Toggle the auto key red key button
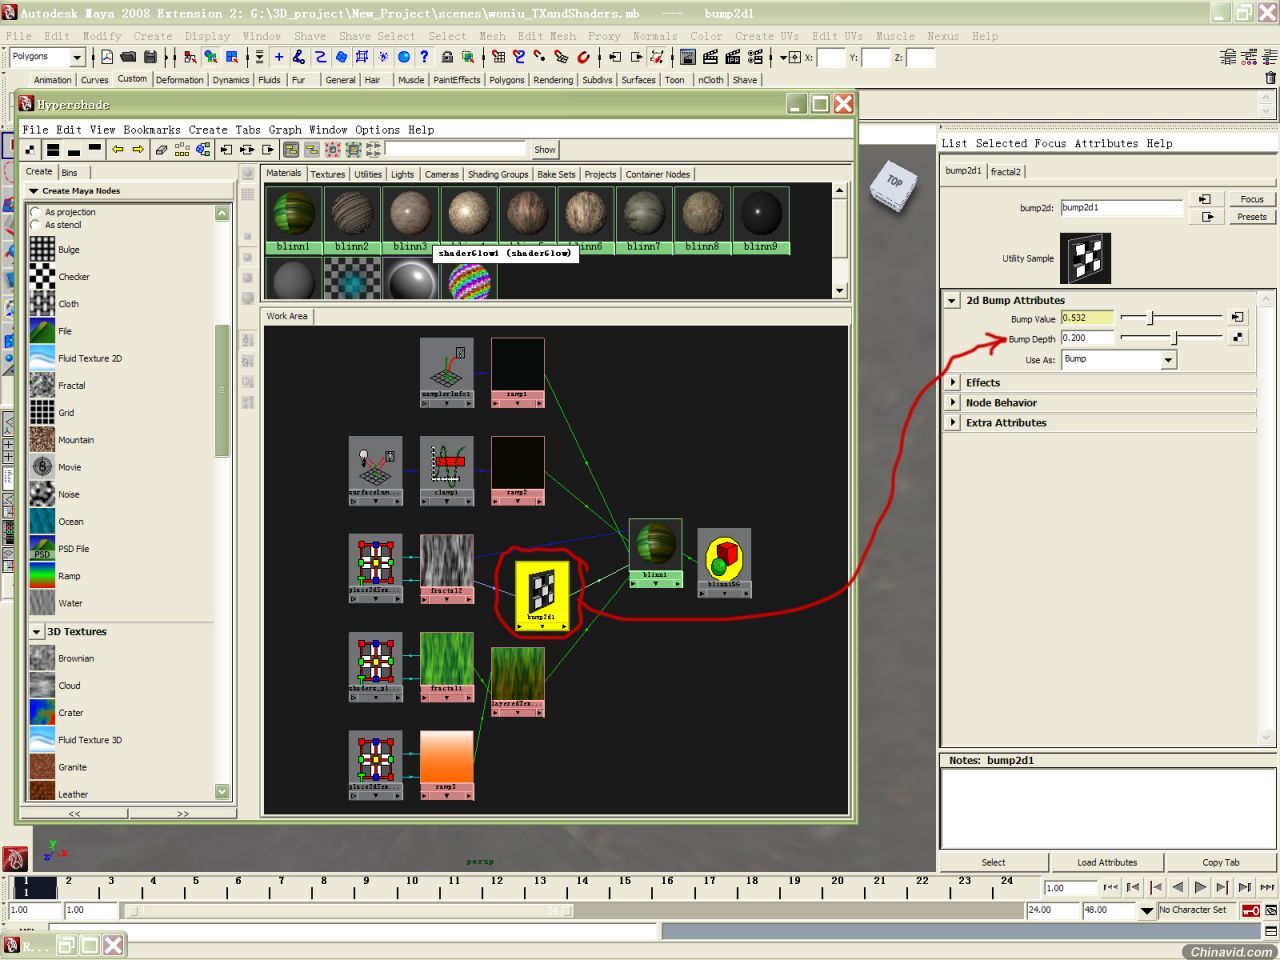Screen dimensions: 1280x960 coord(1250,910)
